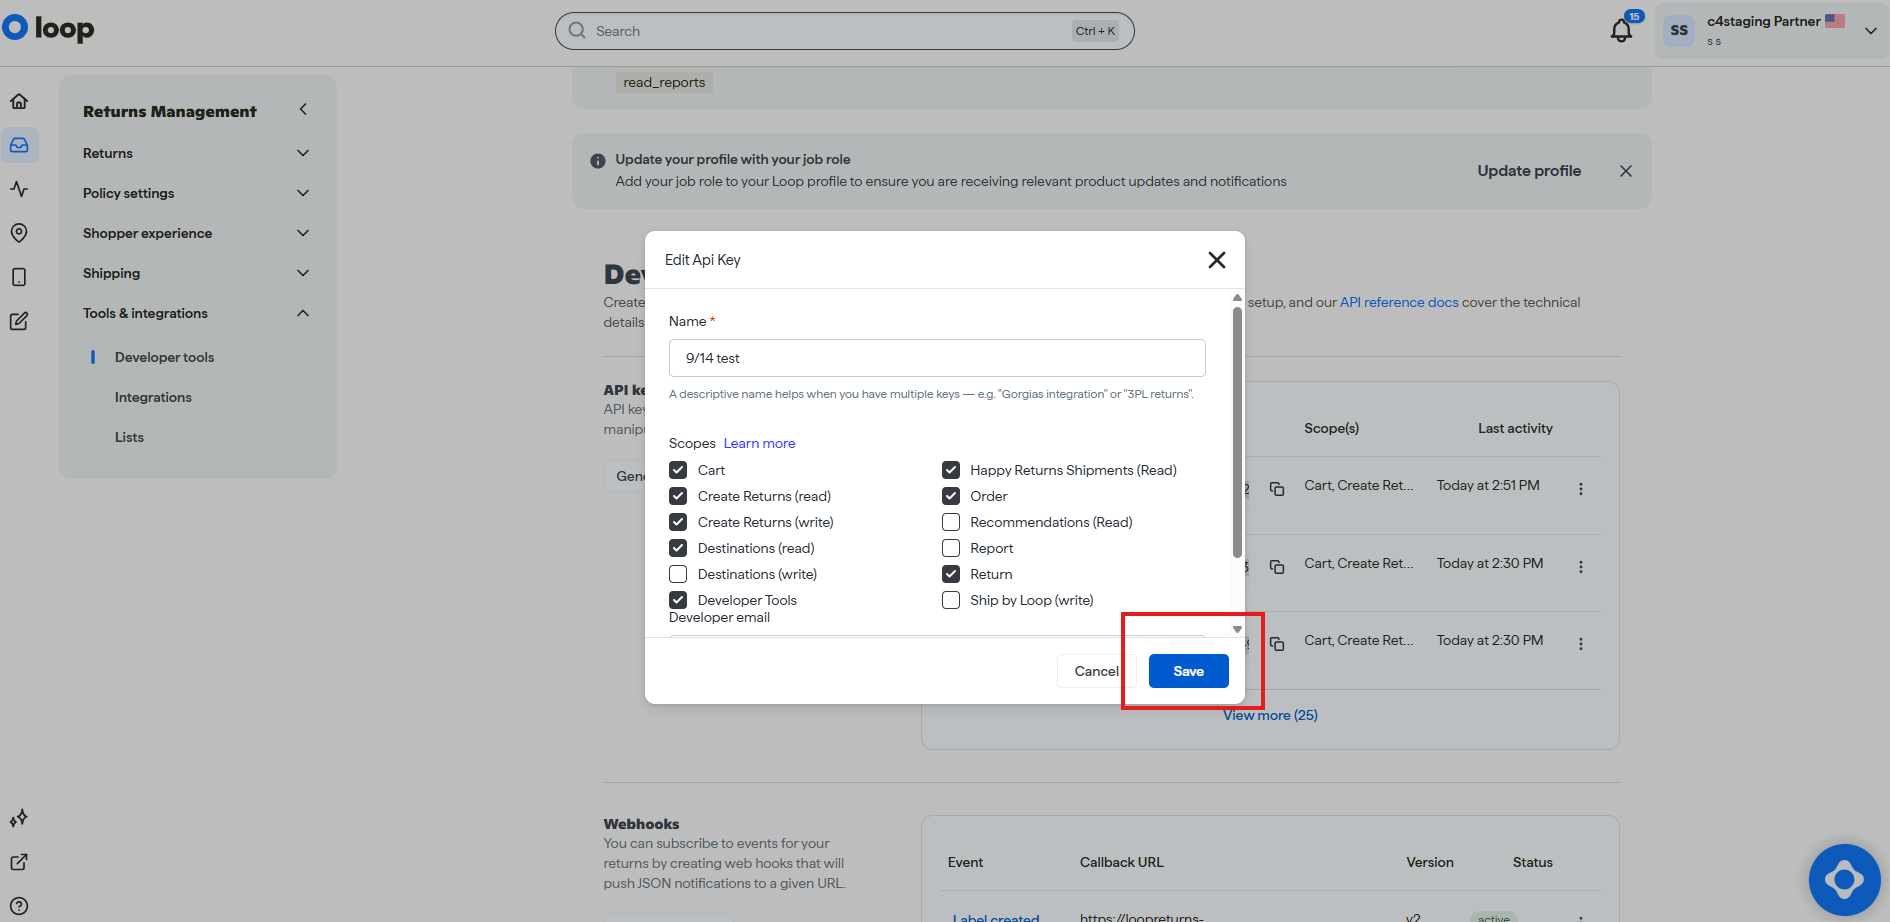The height and width of the screenshot is (922, 1890).
Task: Enable Destinations (write) scope
Action: 678,574
